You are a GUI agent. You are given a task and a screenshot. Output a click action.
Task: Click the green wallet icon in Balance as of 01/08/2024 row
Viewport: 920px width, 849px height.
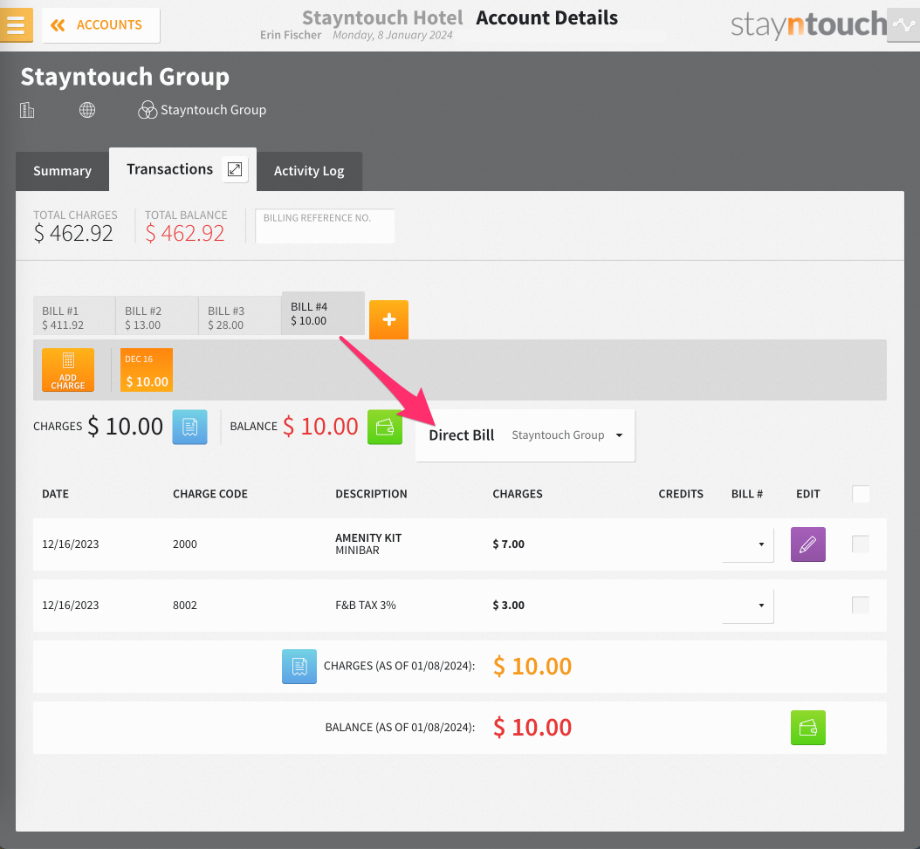point(808,728)
